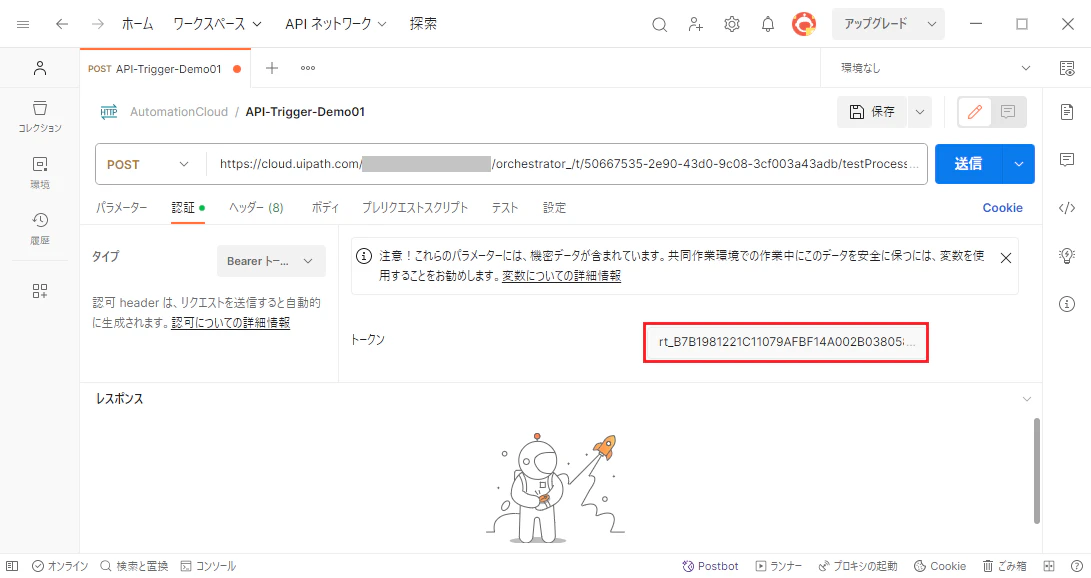Open the documentation icon in right sidebar
1091x578 pixels.
1067,111
